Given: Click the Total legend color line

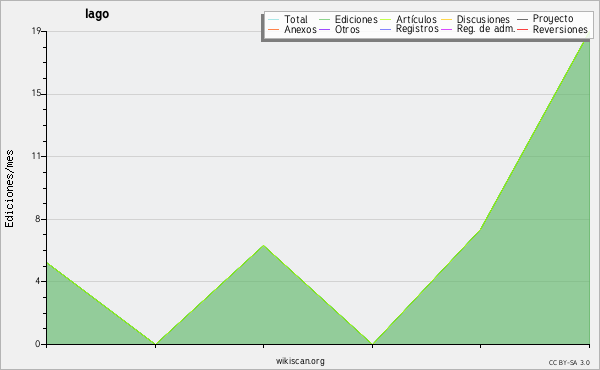Looking at the screenshot, I should (274, 20).
